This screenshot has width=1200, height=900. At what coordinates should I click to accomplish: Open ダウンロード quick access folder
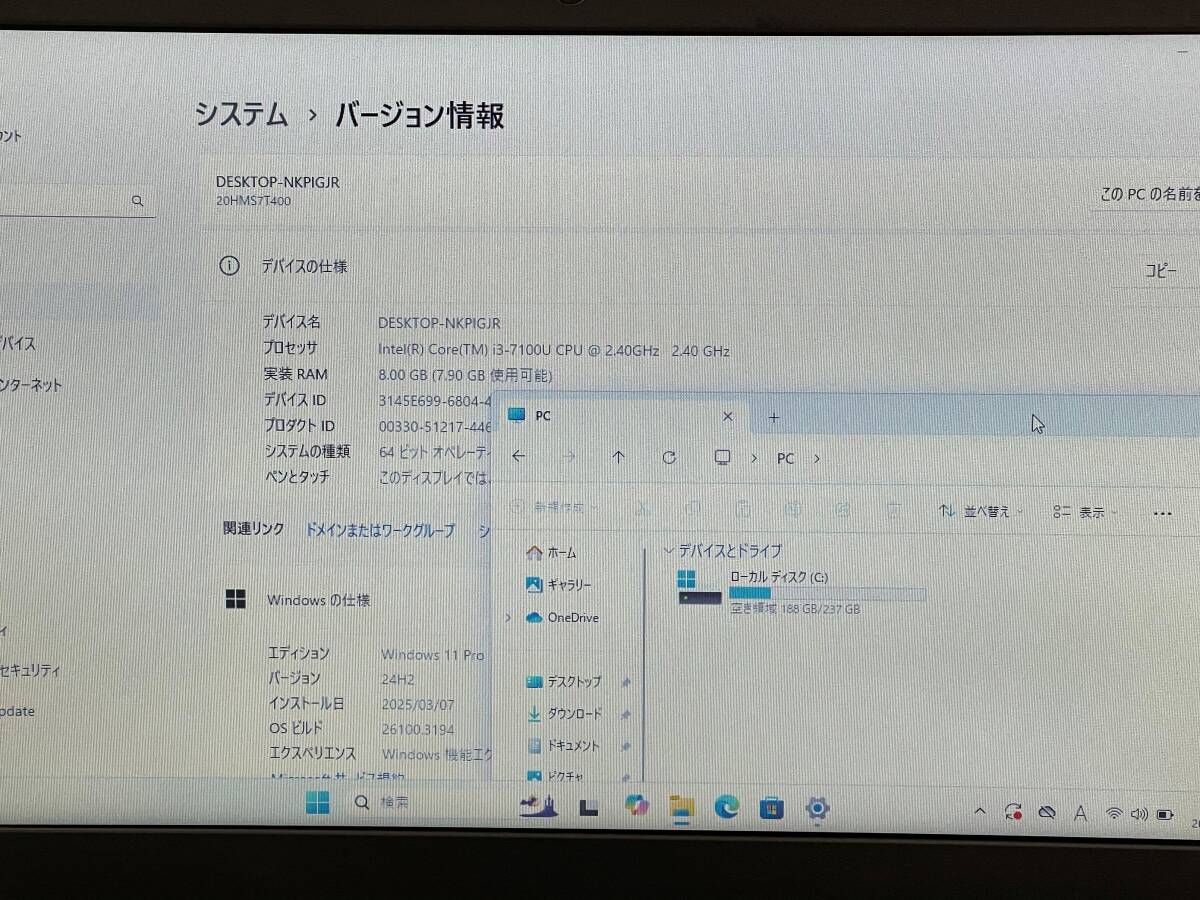[x=564, y=714]
